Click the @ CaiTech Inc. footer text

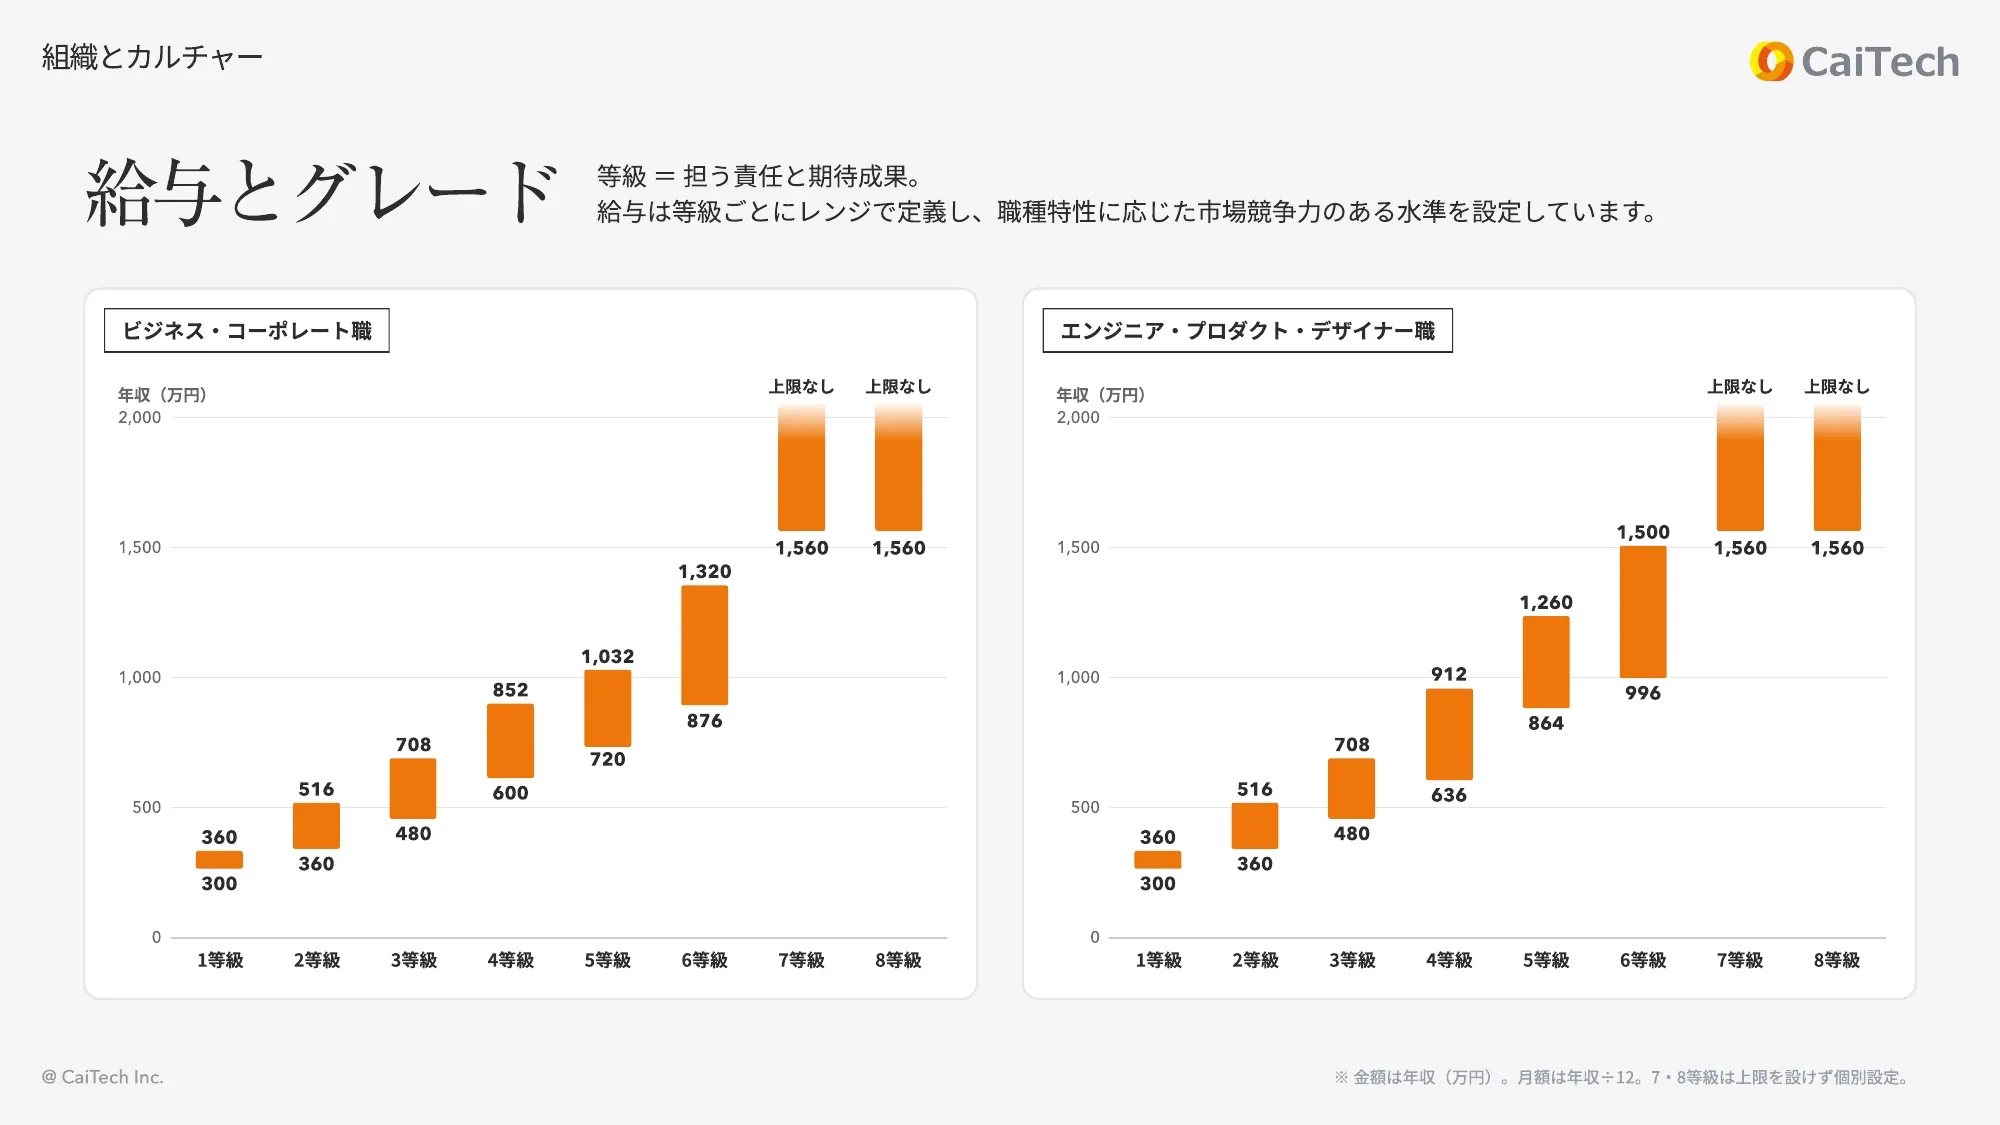[x=102, y=1077]
